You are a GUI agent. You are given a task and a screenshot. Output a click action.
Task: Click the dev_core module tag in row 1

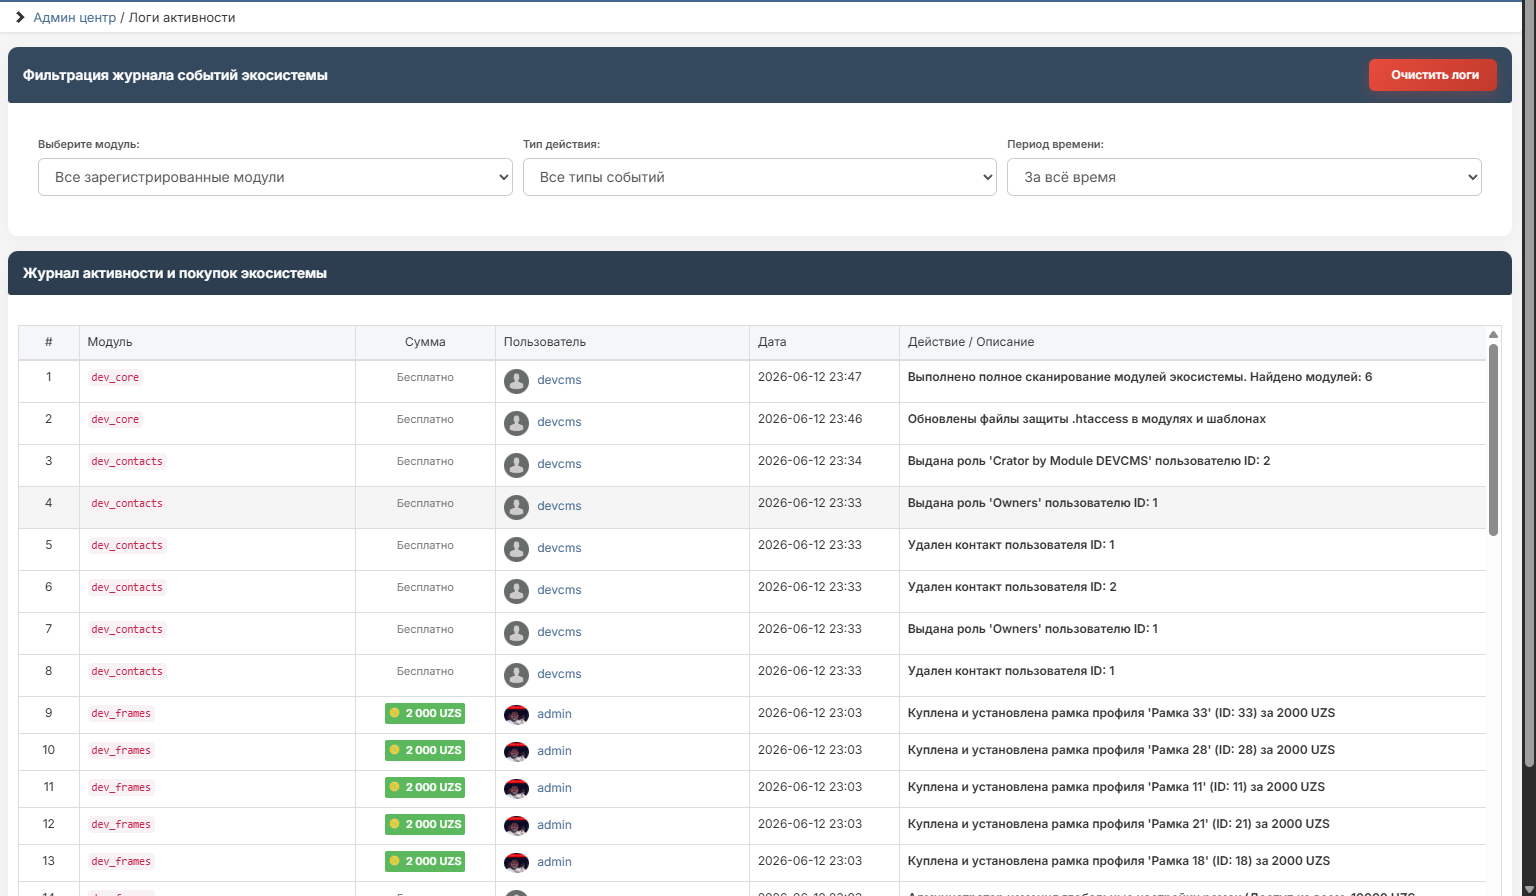pyautogui.click(x=115, y=377)
